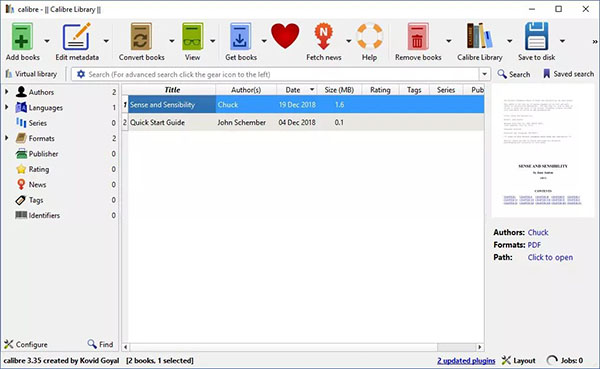The height and width of the screenshot is (369, 600).
Task: Select the Identifiers barcode category
Action: pyautogui.click(x=44, y=215)
